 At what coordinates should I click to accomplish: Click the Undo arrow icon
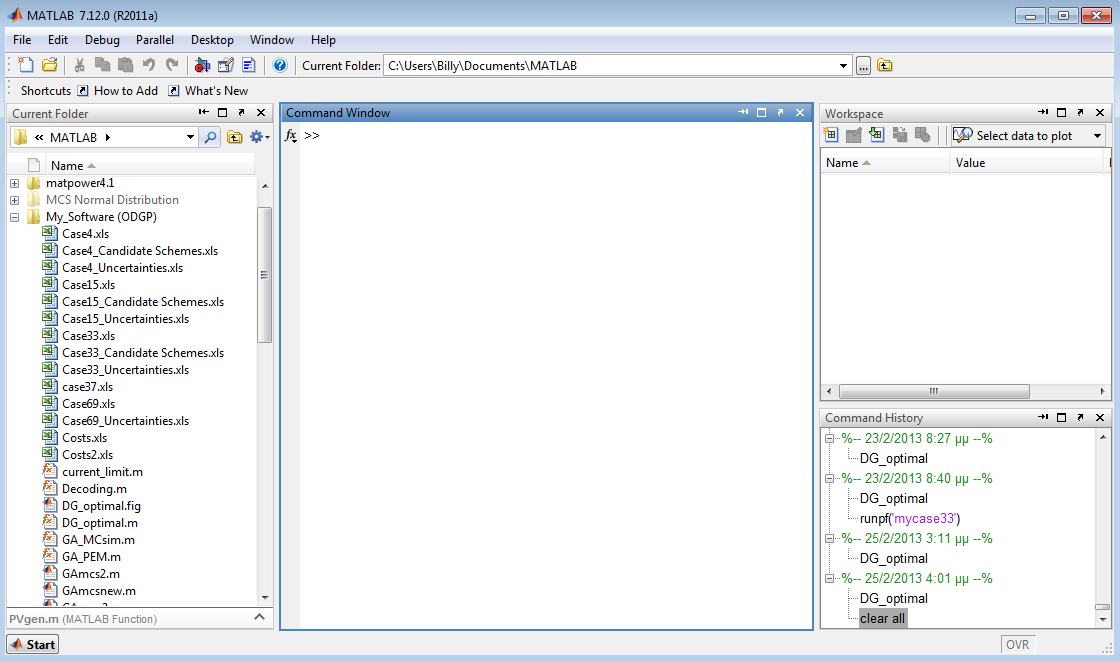[x=149, y=66]
